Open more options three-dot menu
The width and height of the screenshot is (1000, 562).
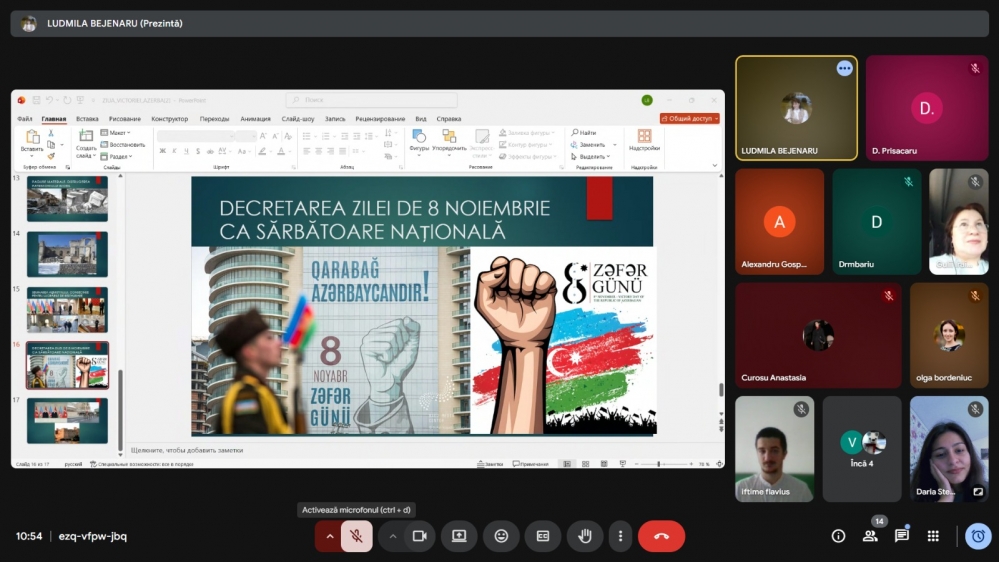(620, 536)
